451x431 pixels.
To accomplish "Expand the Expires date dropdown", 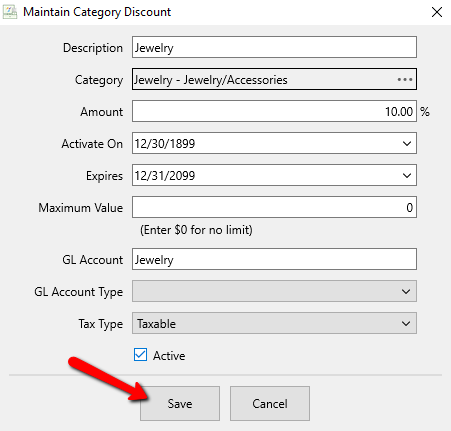I will tap(407, 176).
